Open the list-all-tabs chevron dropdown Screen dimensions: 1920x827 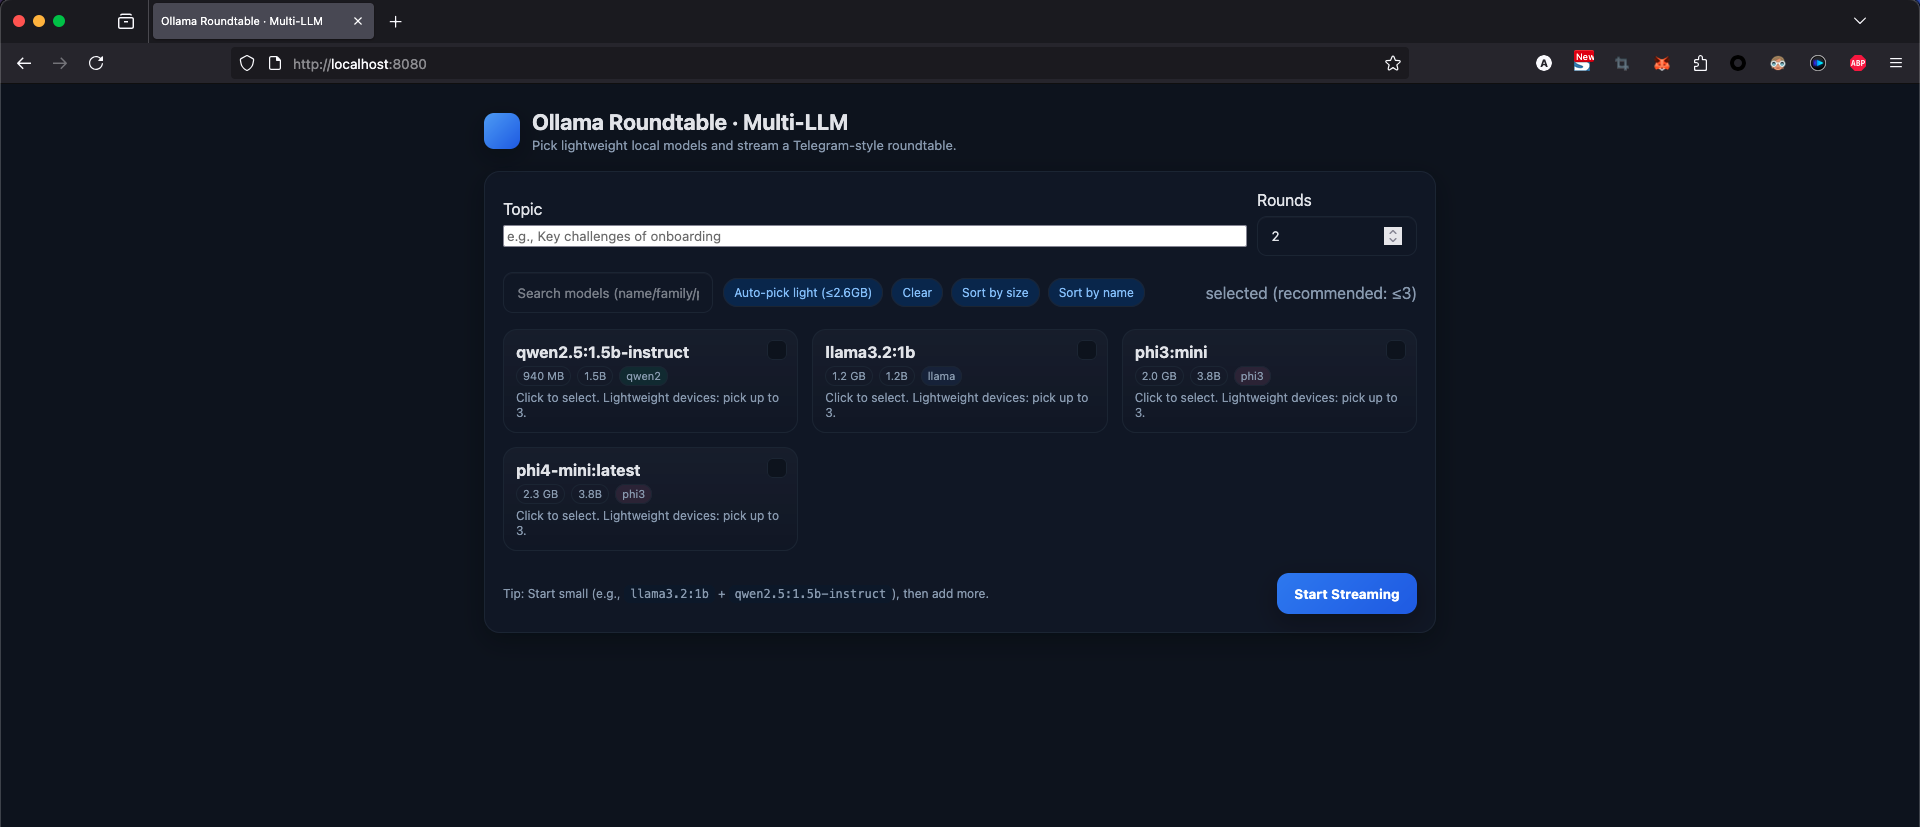point(1860,21)
